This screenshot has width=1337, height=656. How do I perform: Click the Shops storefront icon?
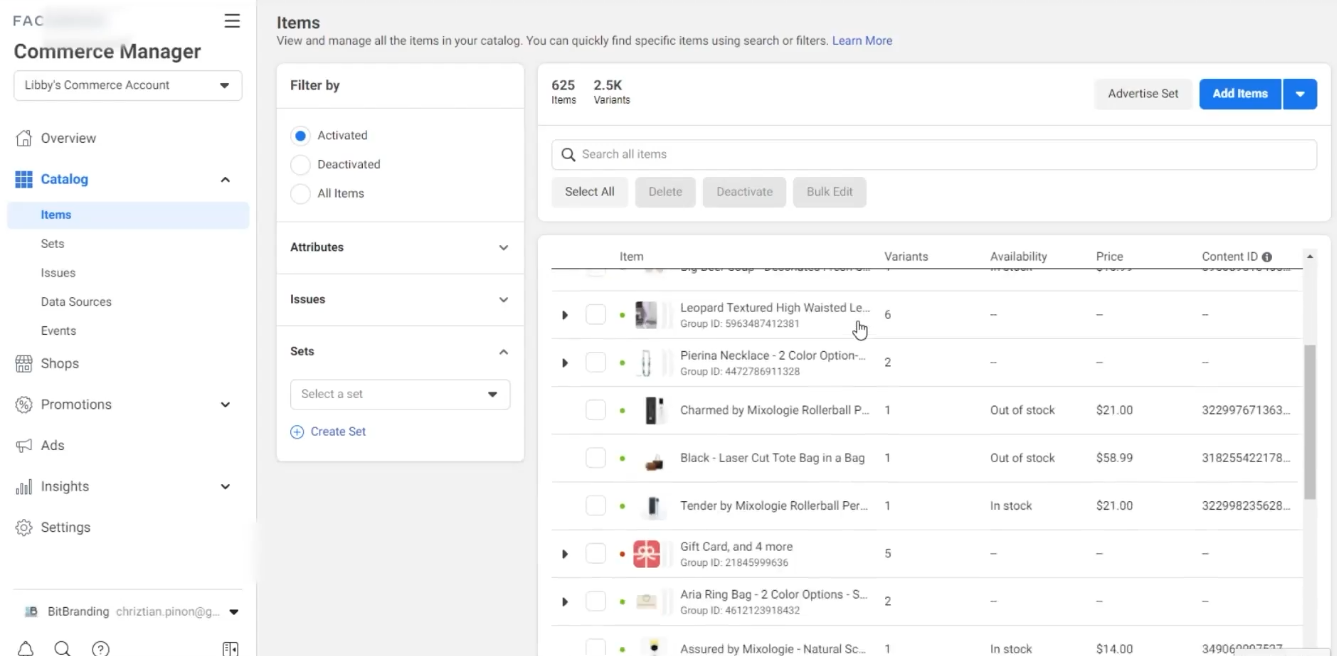click(x=24, y=364)
